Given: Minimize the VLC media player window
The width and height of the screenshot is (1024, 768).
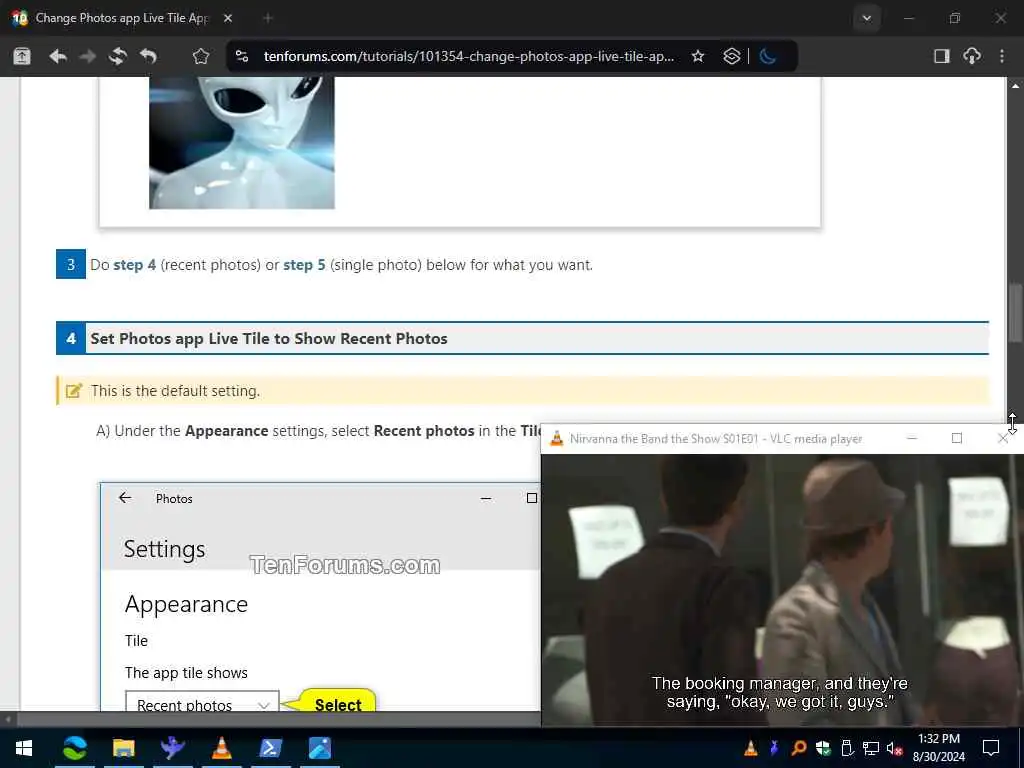Looking at the screenshot, I should pos(912,438).
